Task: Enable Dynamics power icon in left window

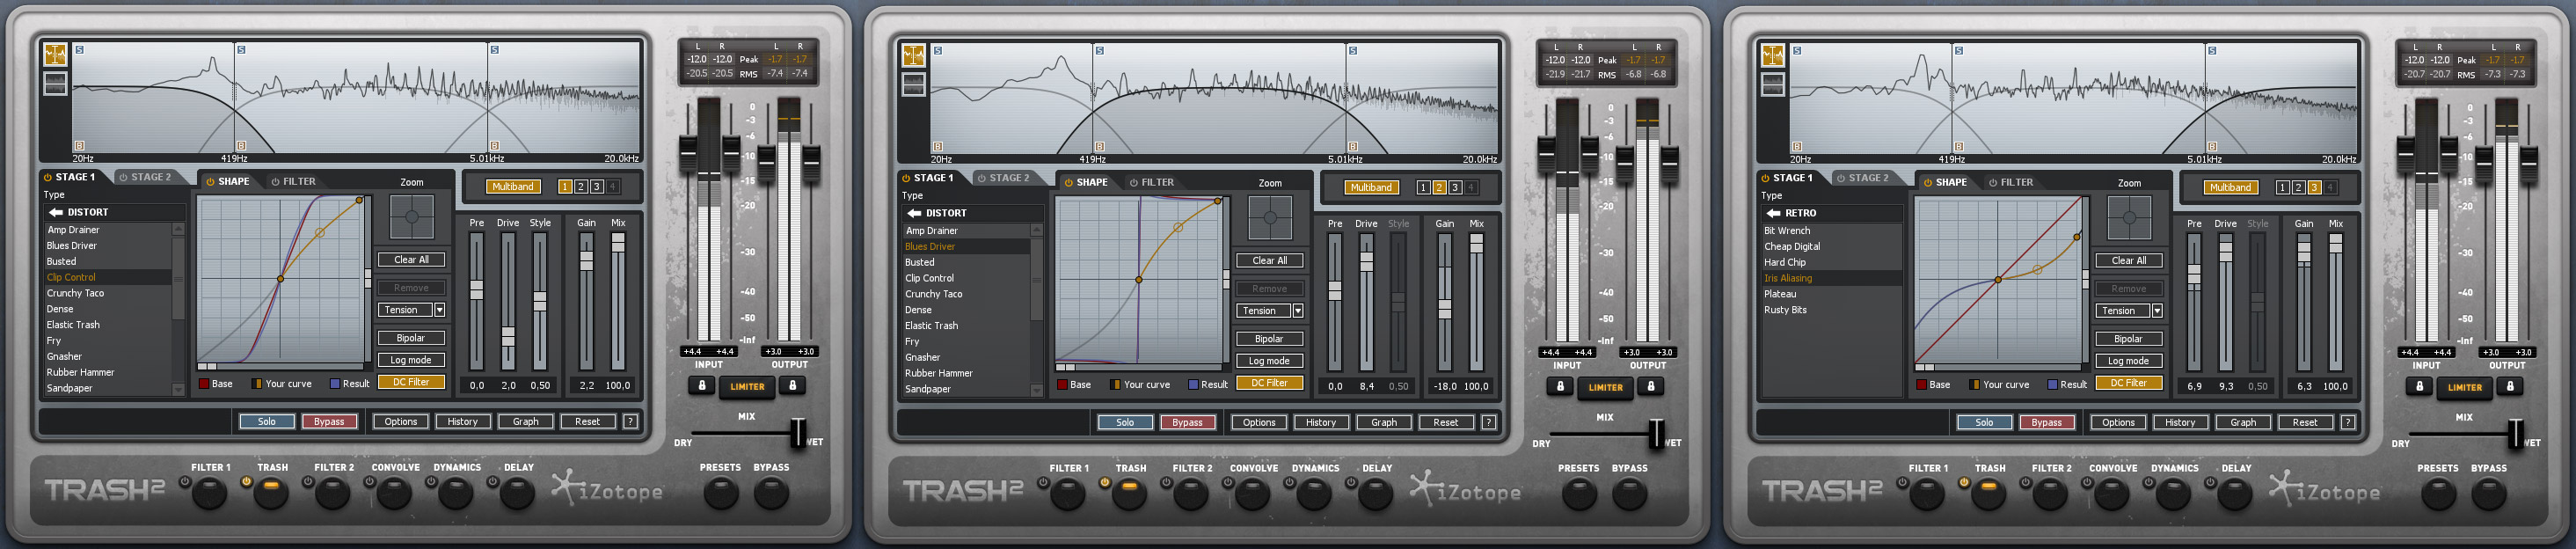Action: pos(432,482)
